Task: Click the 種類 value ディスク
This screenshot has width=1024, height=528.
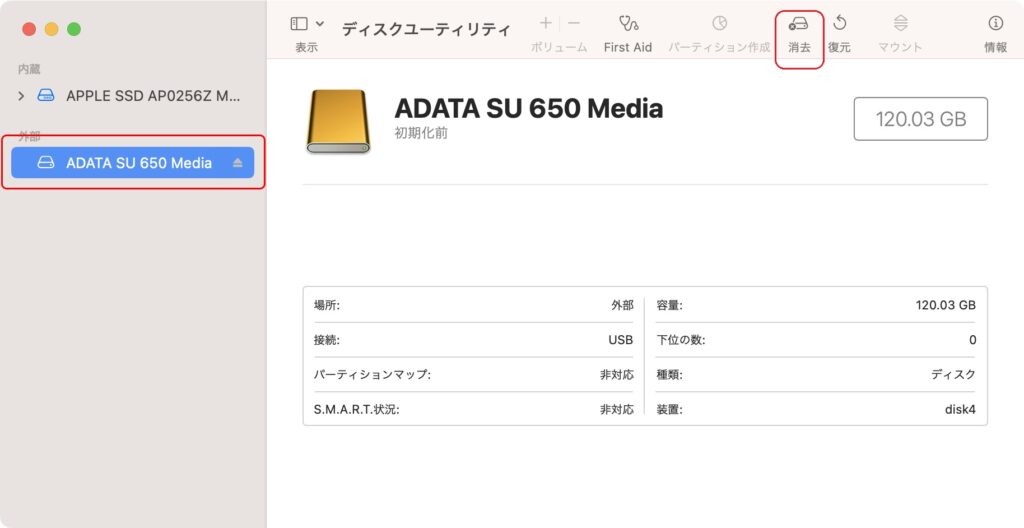Action: tap(953, 374)
